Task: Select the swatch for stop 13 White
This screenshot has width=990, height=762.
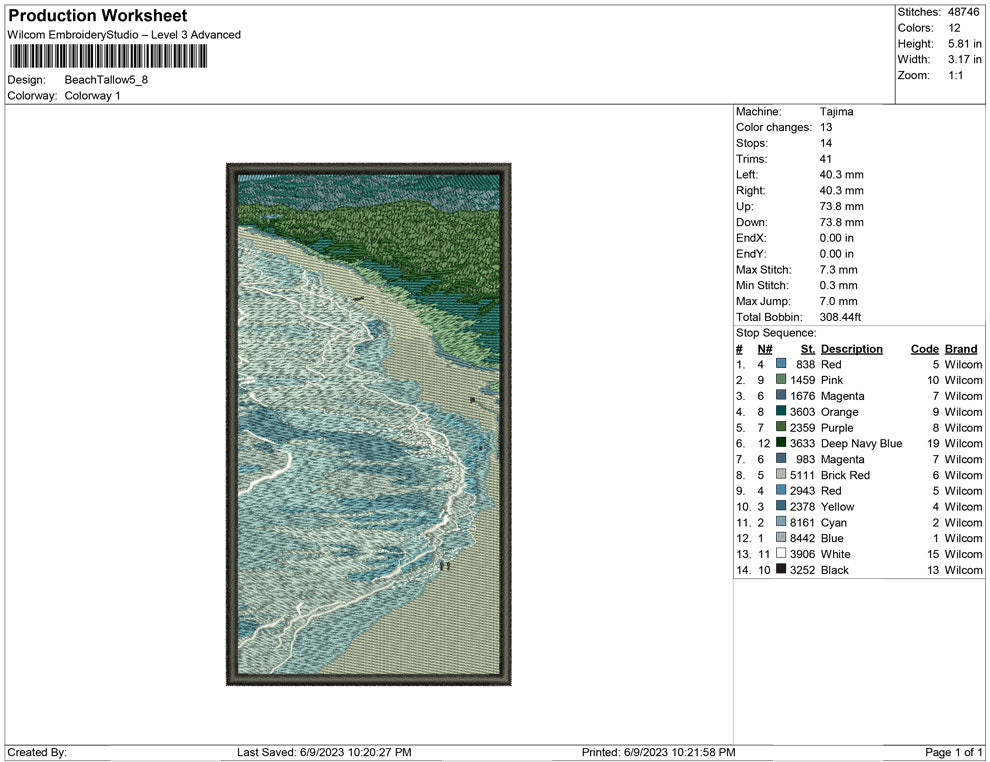Action: pos(781,553)
